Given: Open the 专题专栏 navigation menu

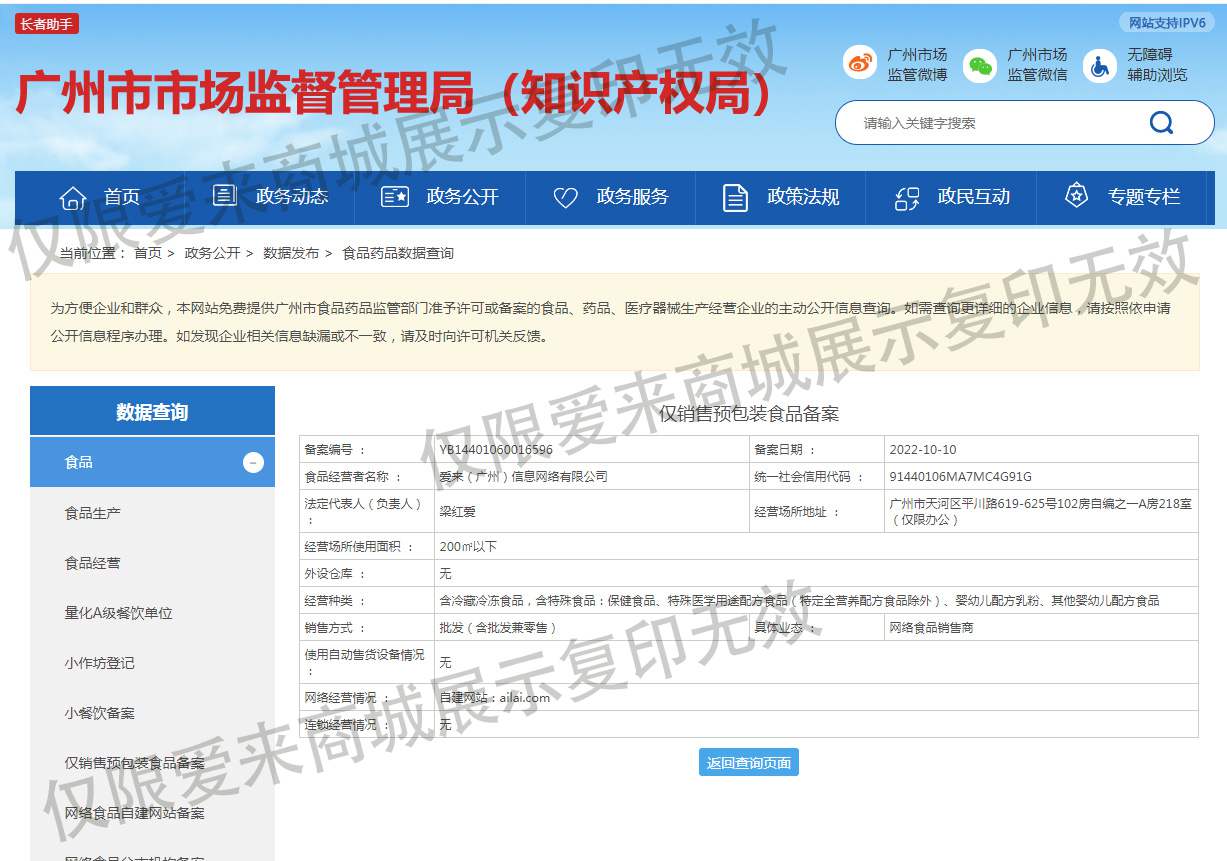Looking at the screenshot, I should [1122, 197].
